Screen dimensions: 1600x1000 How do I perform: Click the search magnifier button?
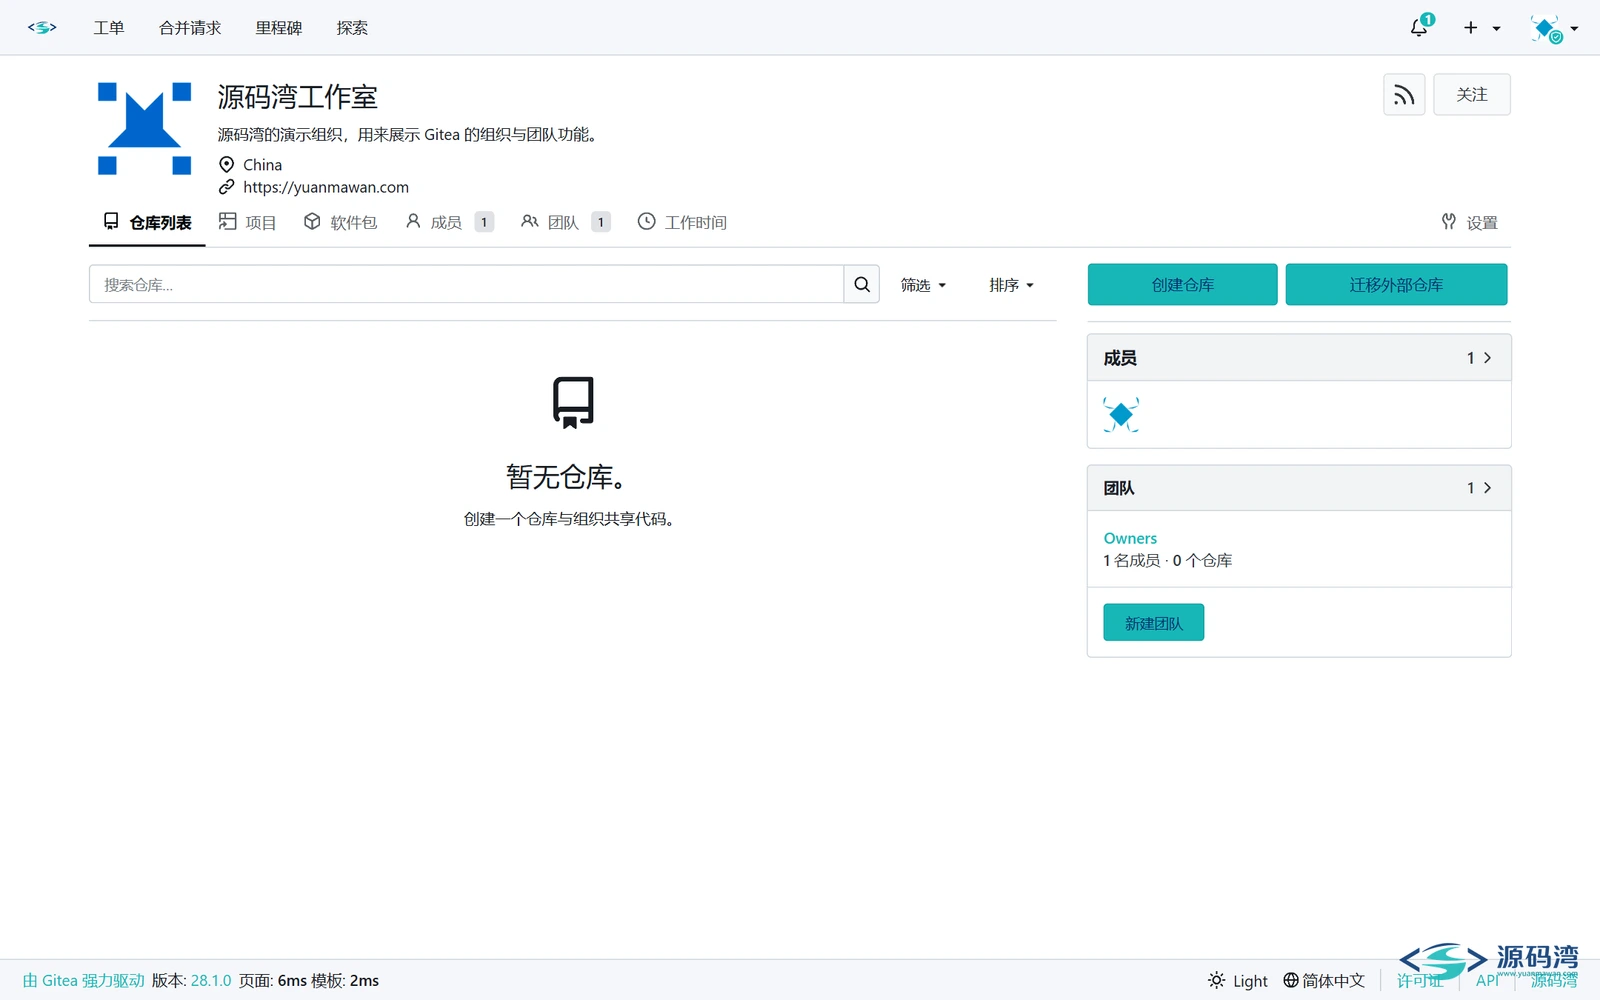pyautogui.click(x=862, y=285)
